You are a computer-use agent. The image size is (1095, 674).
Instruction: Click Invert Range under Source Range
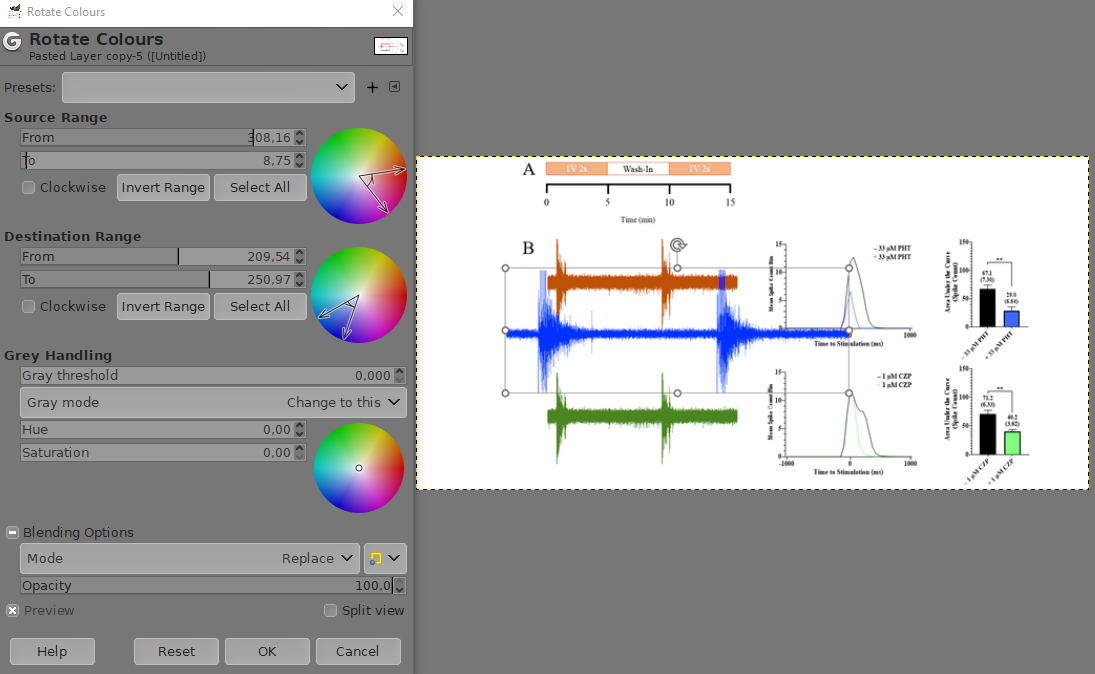pyautogui.click(x=163, y=187)
